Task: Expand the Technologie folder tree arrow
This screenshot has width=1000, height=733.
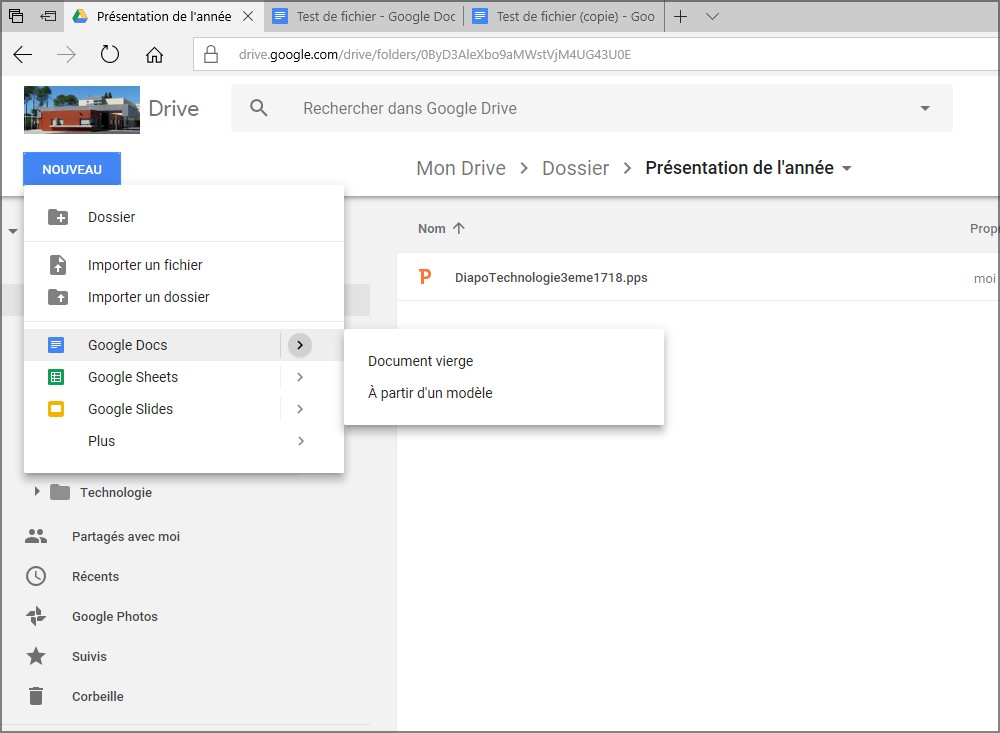Action: (36, 491)
